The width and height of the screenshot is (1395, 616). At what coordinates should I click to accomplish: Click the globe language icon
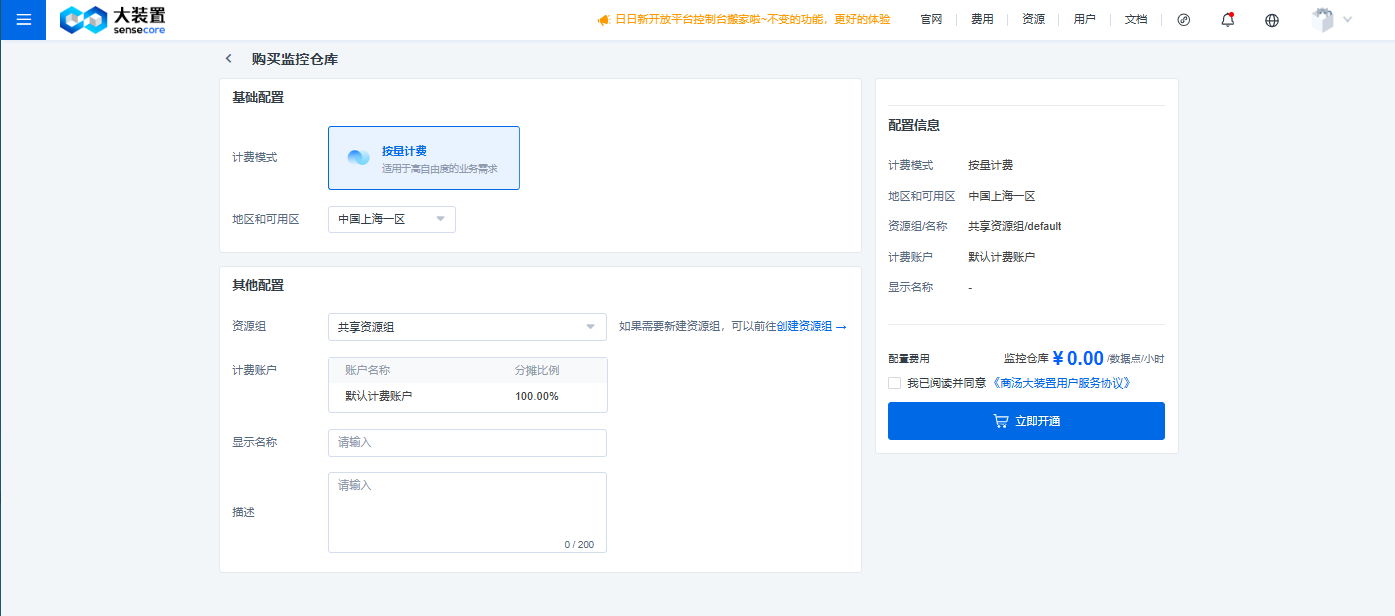tap(1272, 20)
